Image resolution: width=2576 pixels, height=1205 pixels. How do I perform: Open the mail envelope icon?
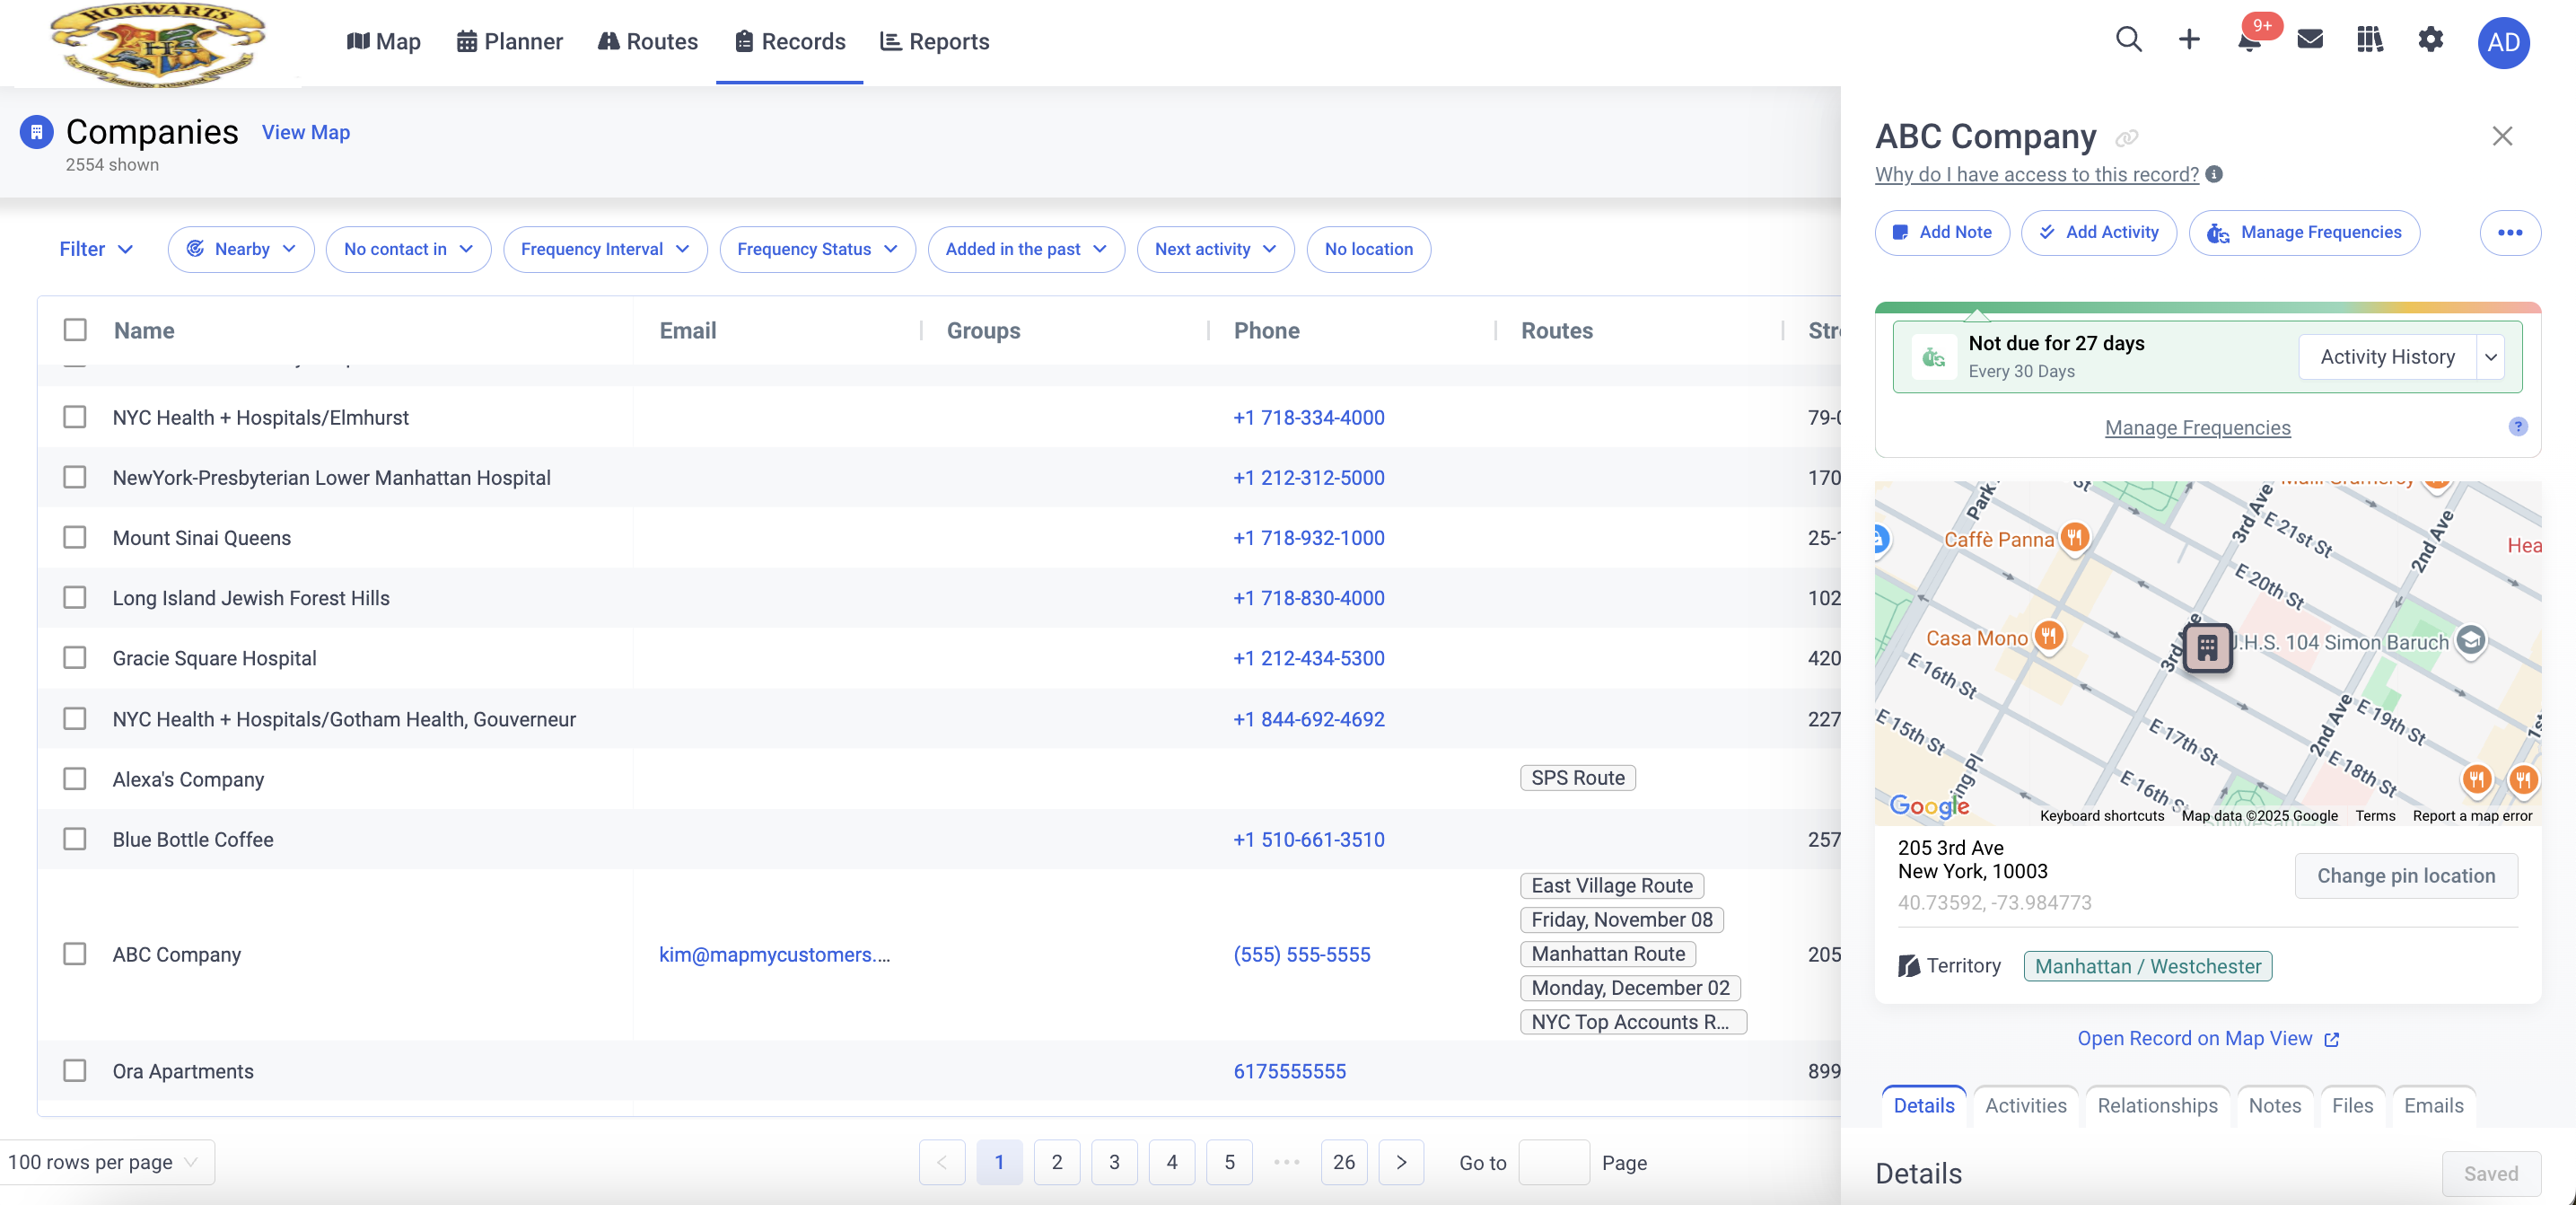(x=2309, y=40)
